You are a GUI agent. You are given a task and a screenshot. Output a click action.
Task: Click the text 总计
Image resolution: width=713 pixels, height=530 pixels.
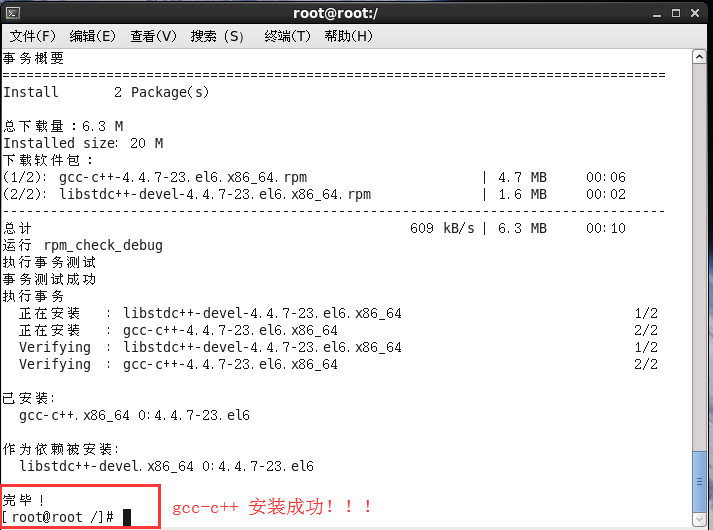coord(17,228)
